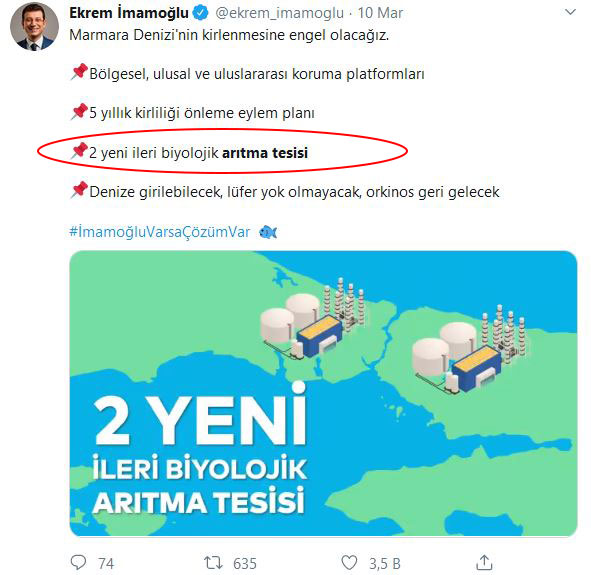Click the circled arıtma tesisi text

pyautogui.click(x=265, y=153)
